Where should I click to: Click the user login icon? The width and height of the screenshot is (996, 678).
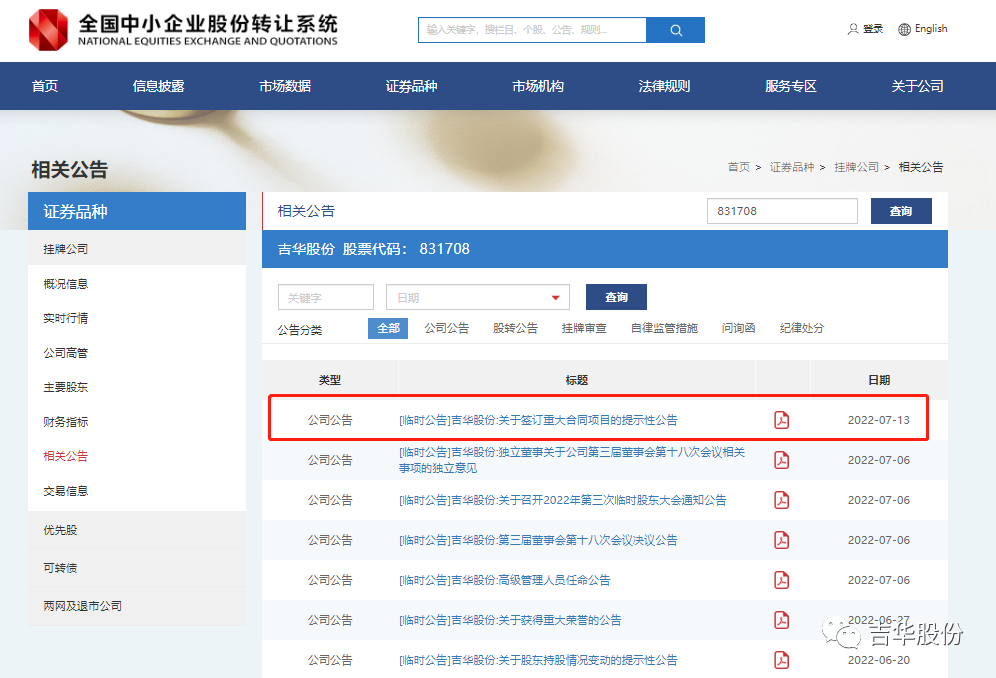pos(852,29)
